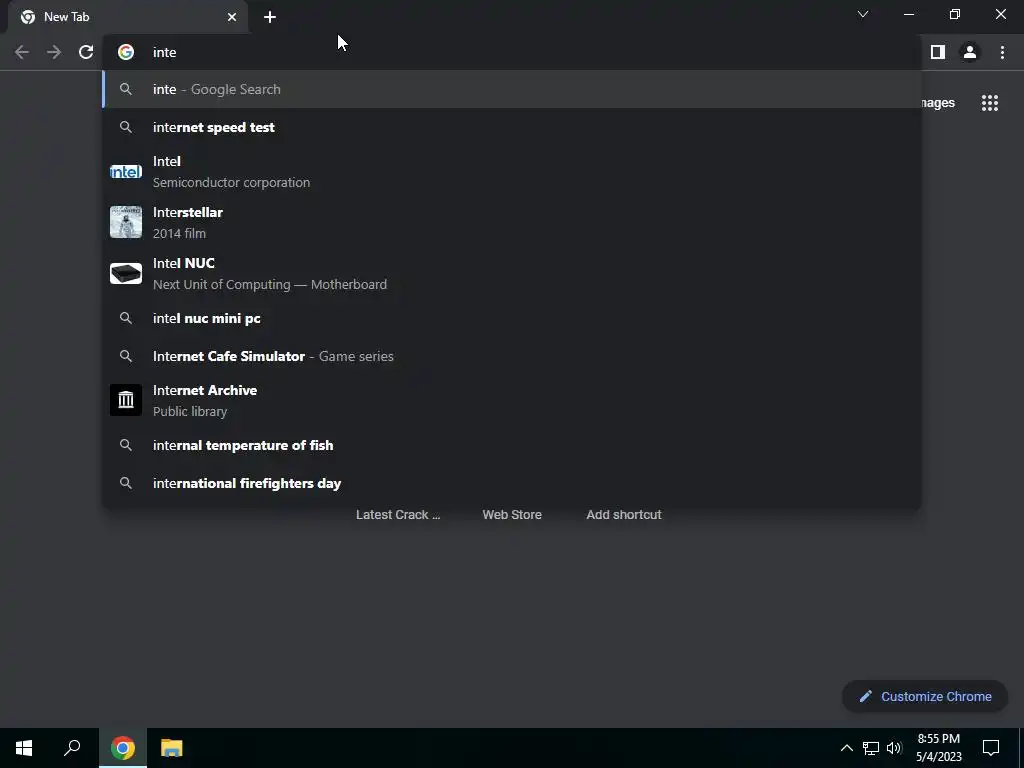Open Chrome's three-dot menu

tap(1002, 52)
